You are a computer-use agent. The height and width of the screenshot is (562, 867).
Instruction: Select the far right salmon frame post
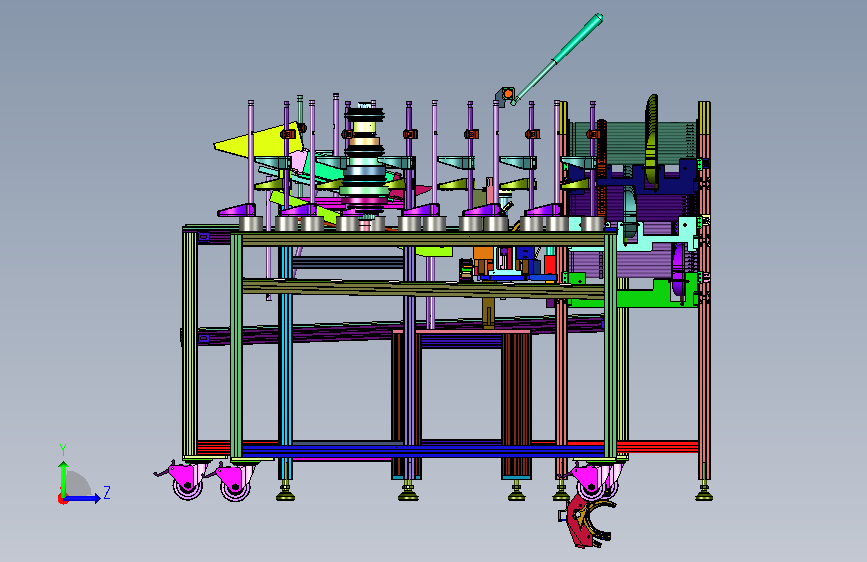tap(704, 290)
